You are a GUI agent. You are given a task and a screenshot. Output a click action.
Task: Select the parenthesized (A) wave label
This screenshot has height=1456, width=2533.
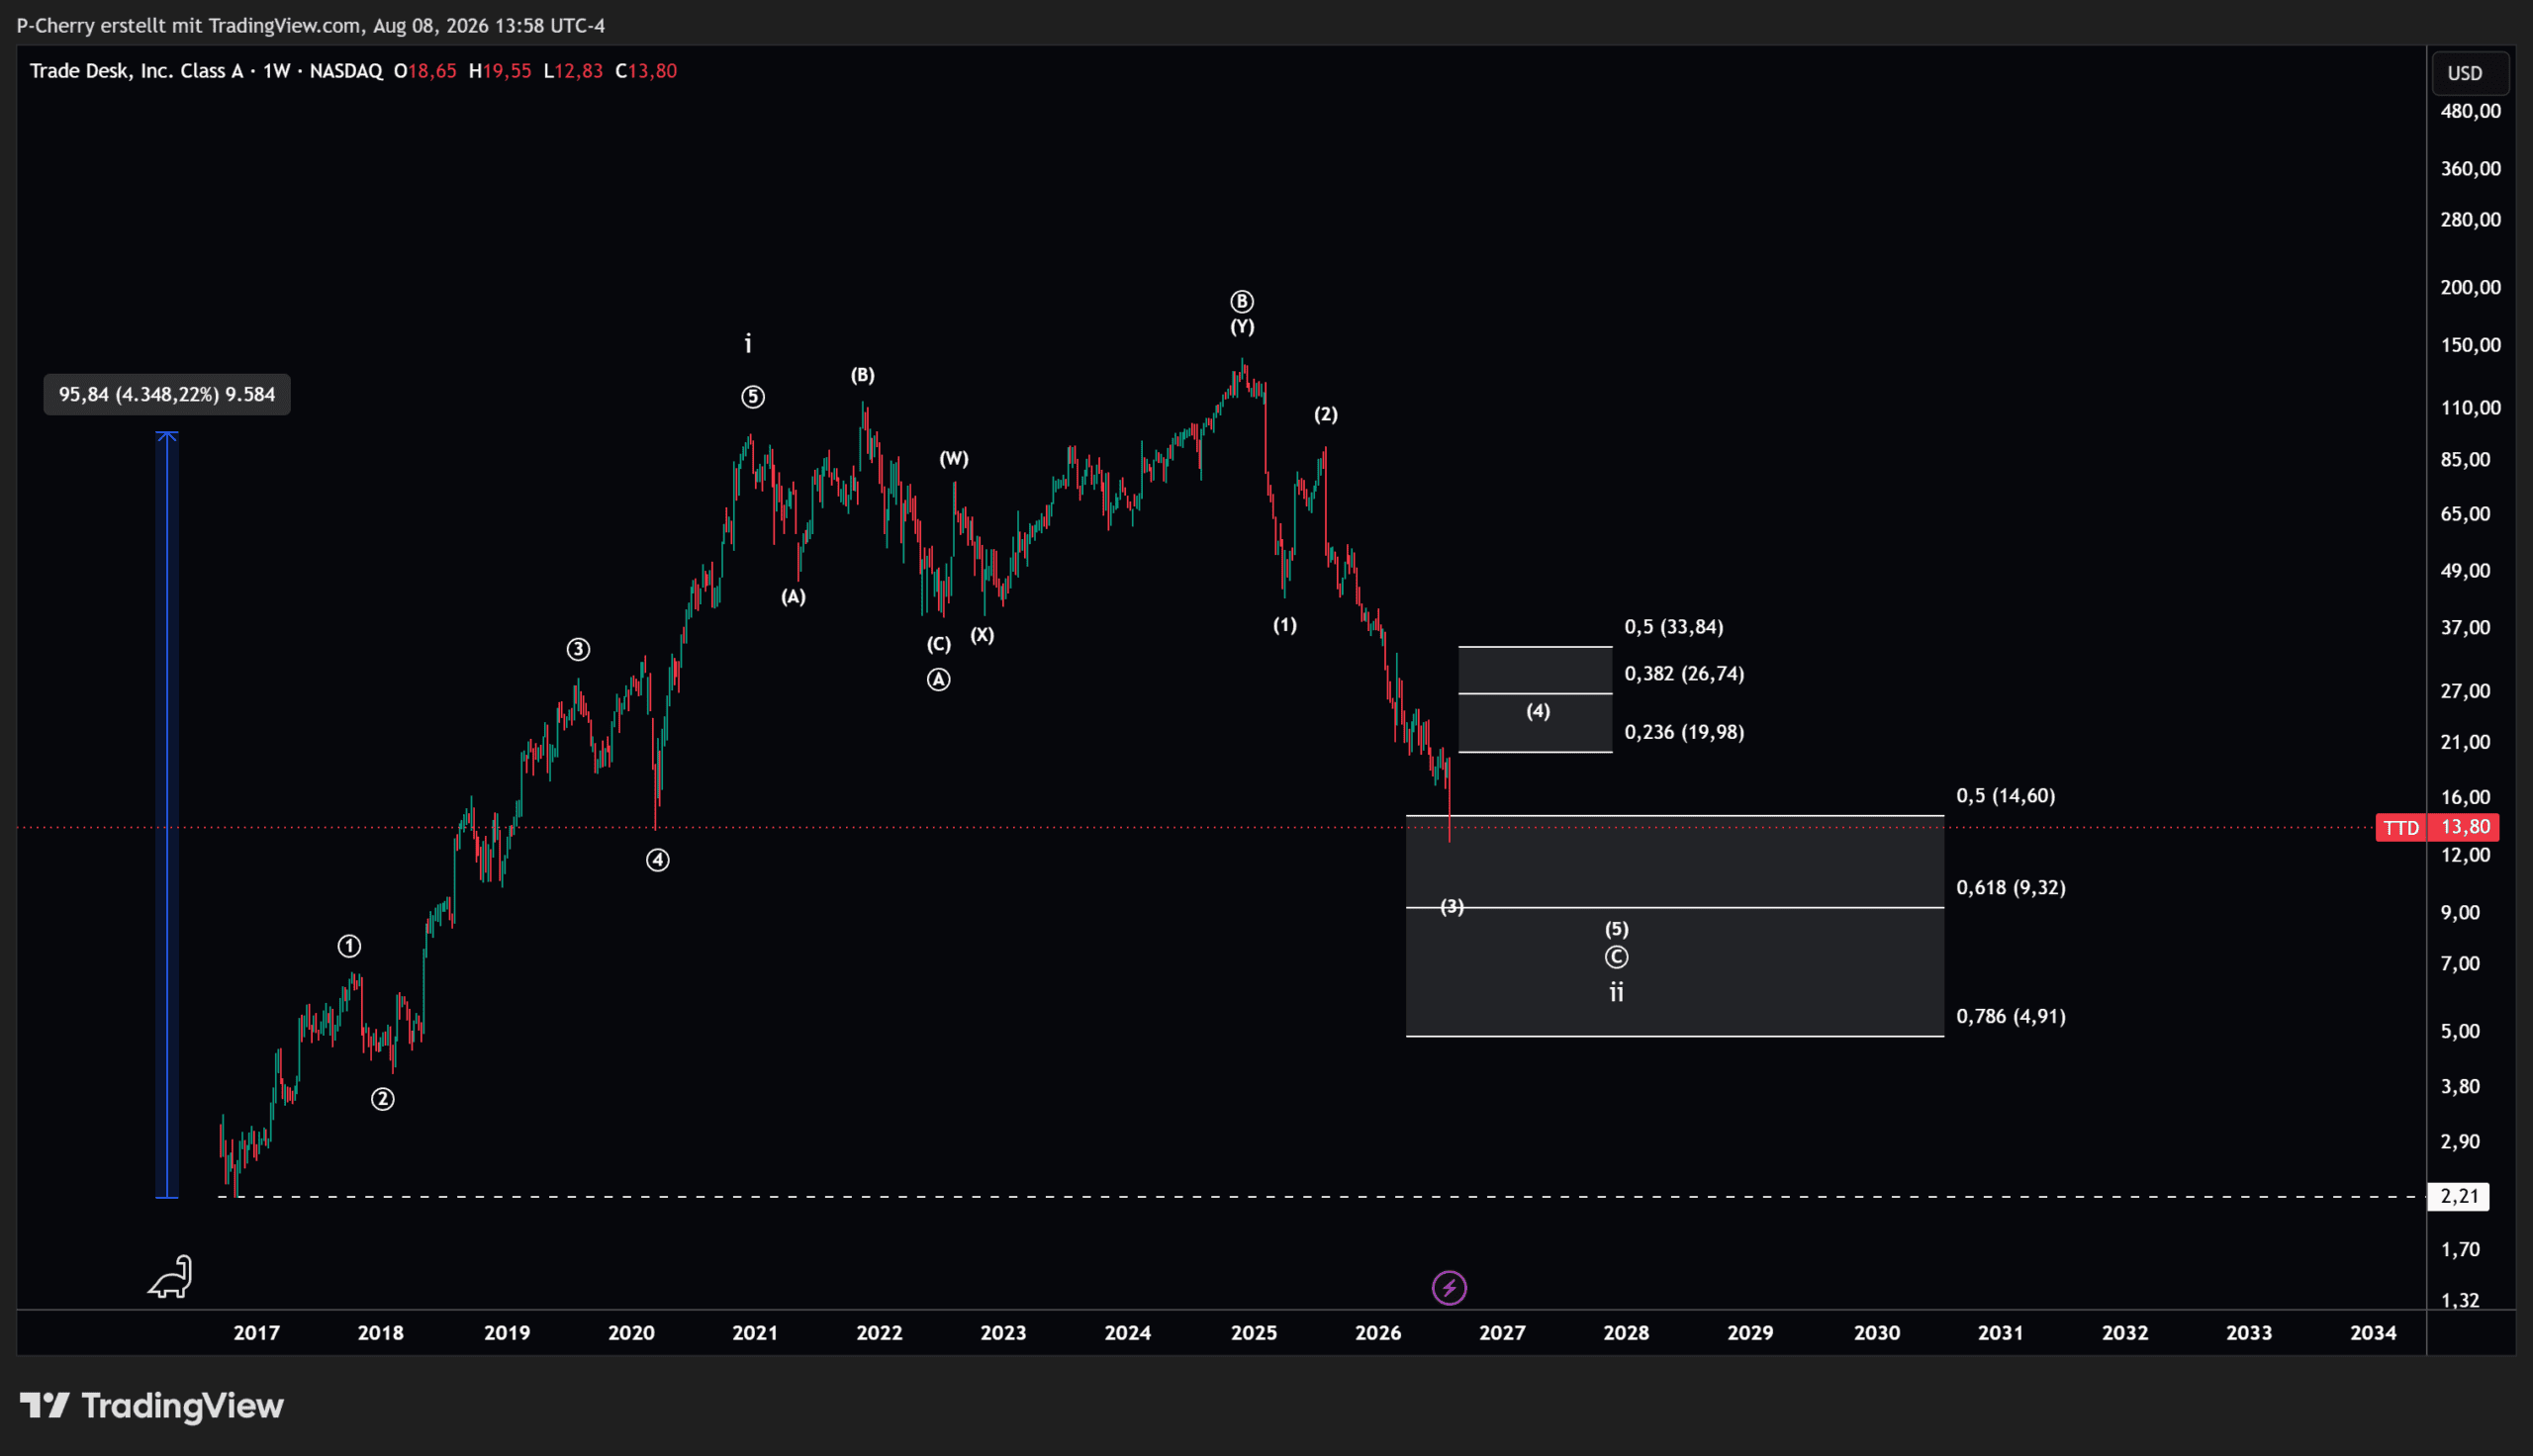click(793, 597)
